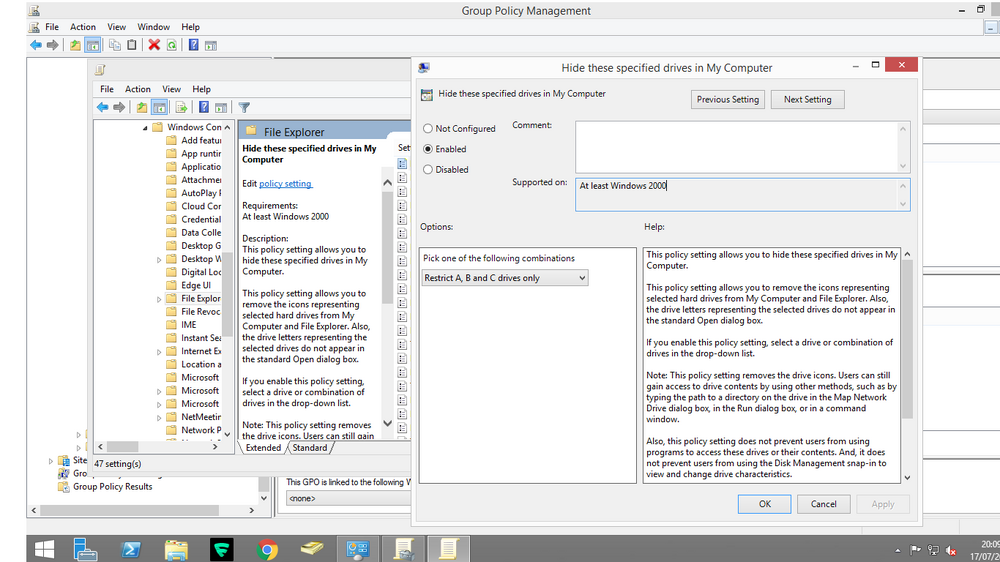Launch Google Chrome from the taskbar

tap(267, 549)
